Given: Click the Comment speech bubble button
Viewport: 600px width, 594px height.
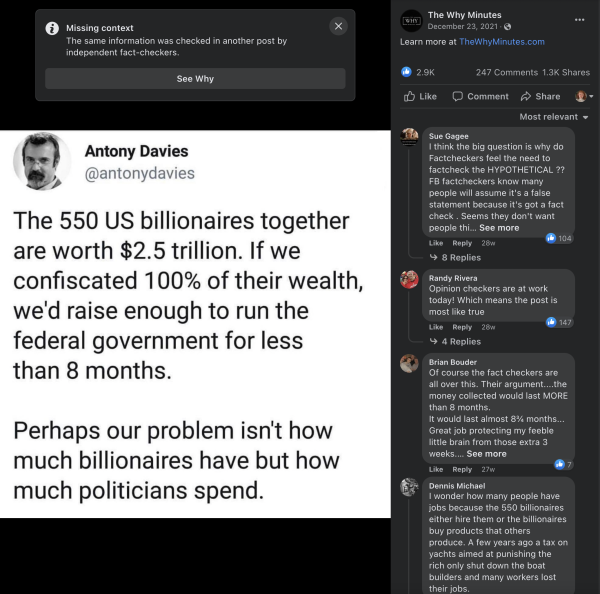Looking at the screenshot, I should [x=480, y=96].
